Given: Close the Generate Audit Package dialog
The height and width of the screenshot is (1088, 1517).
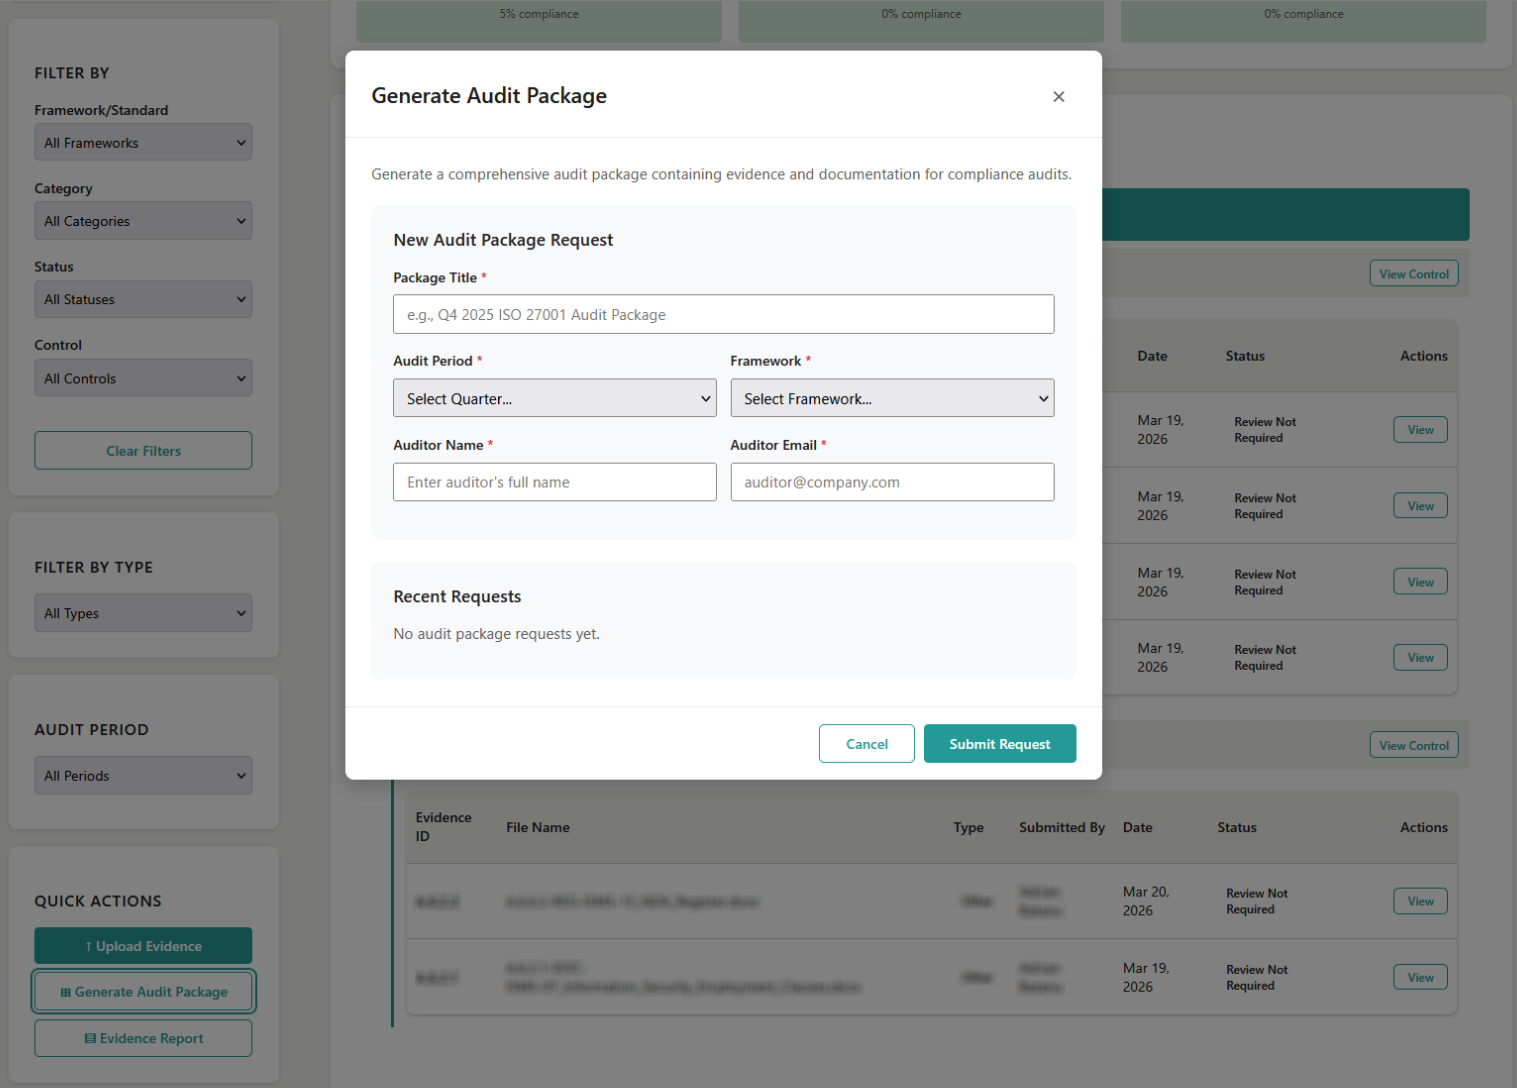Looking at the screenshot, I should (1058, 96).
